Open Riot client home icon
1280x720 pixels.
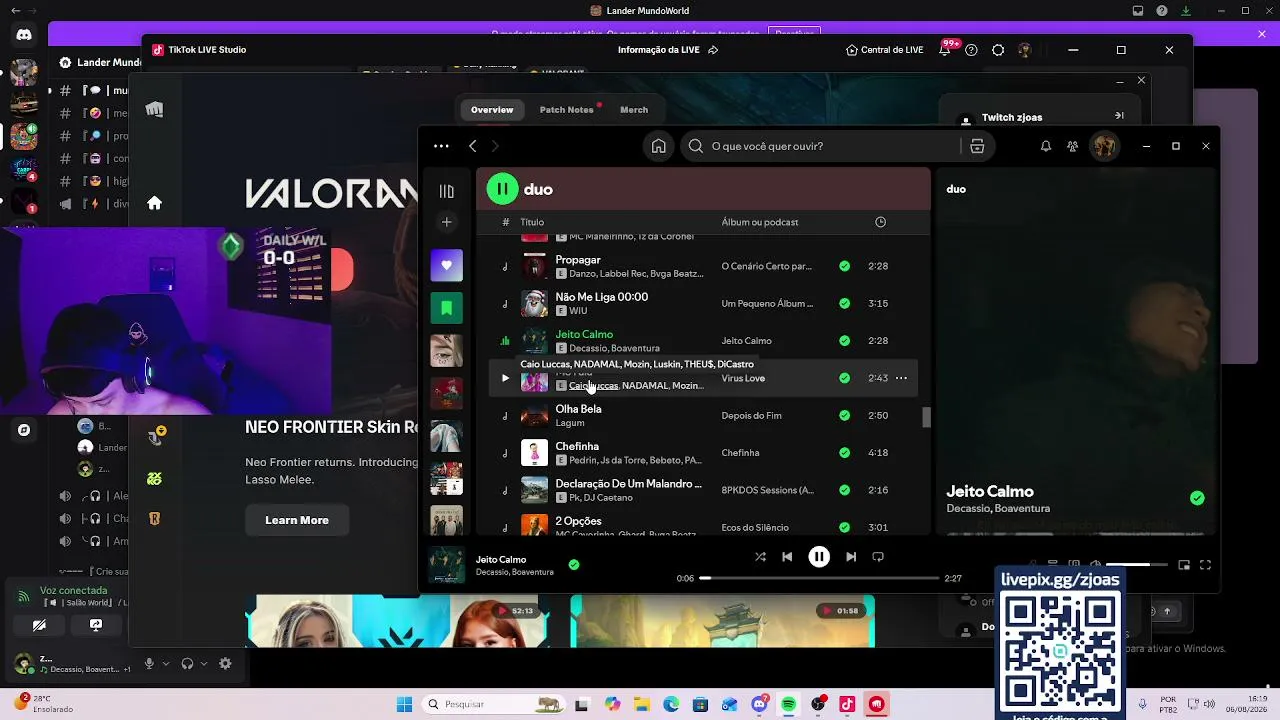(154, 203)
